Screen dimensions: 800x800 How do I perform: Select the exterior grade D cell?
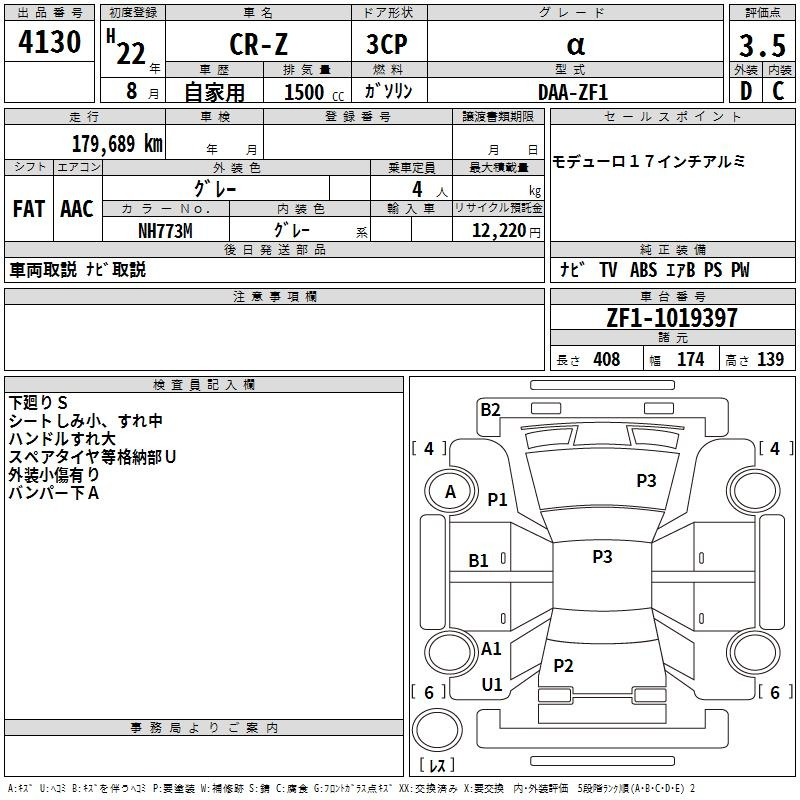[744, 91]
